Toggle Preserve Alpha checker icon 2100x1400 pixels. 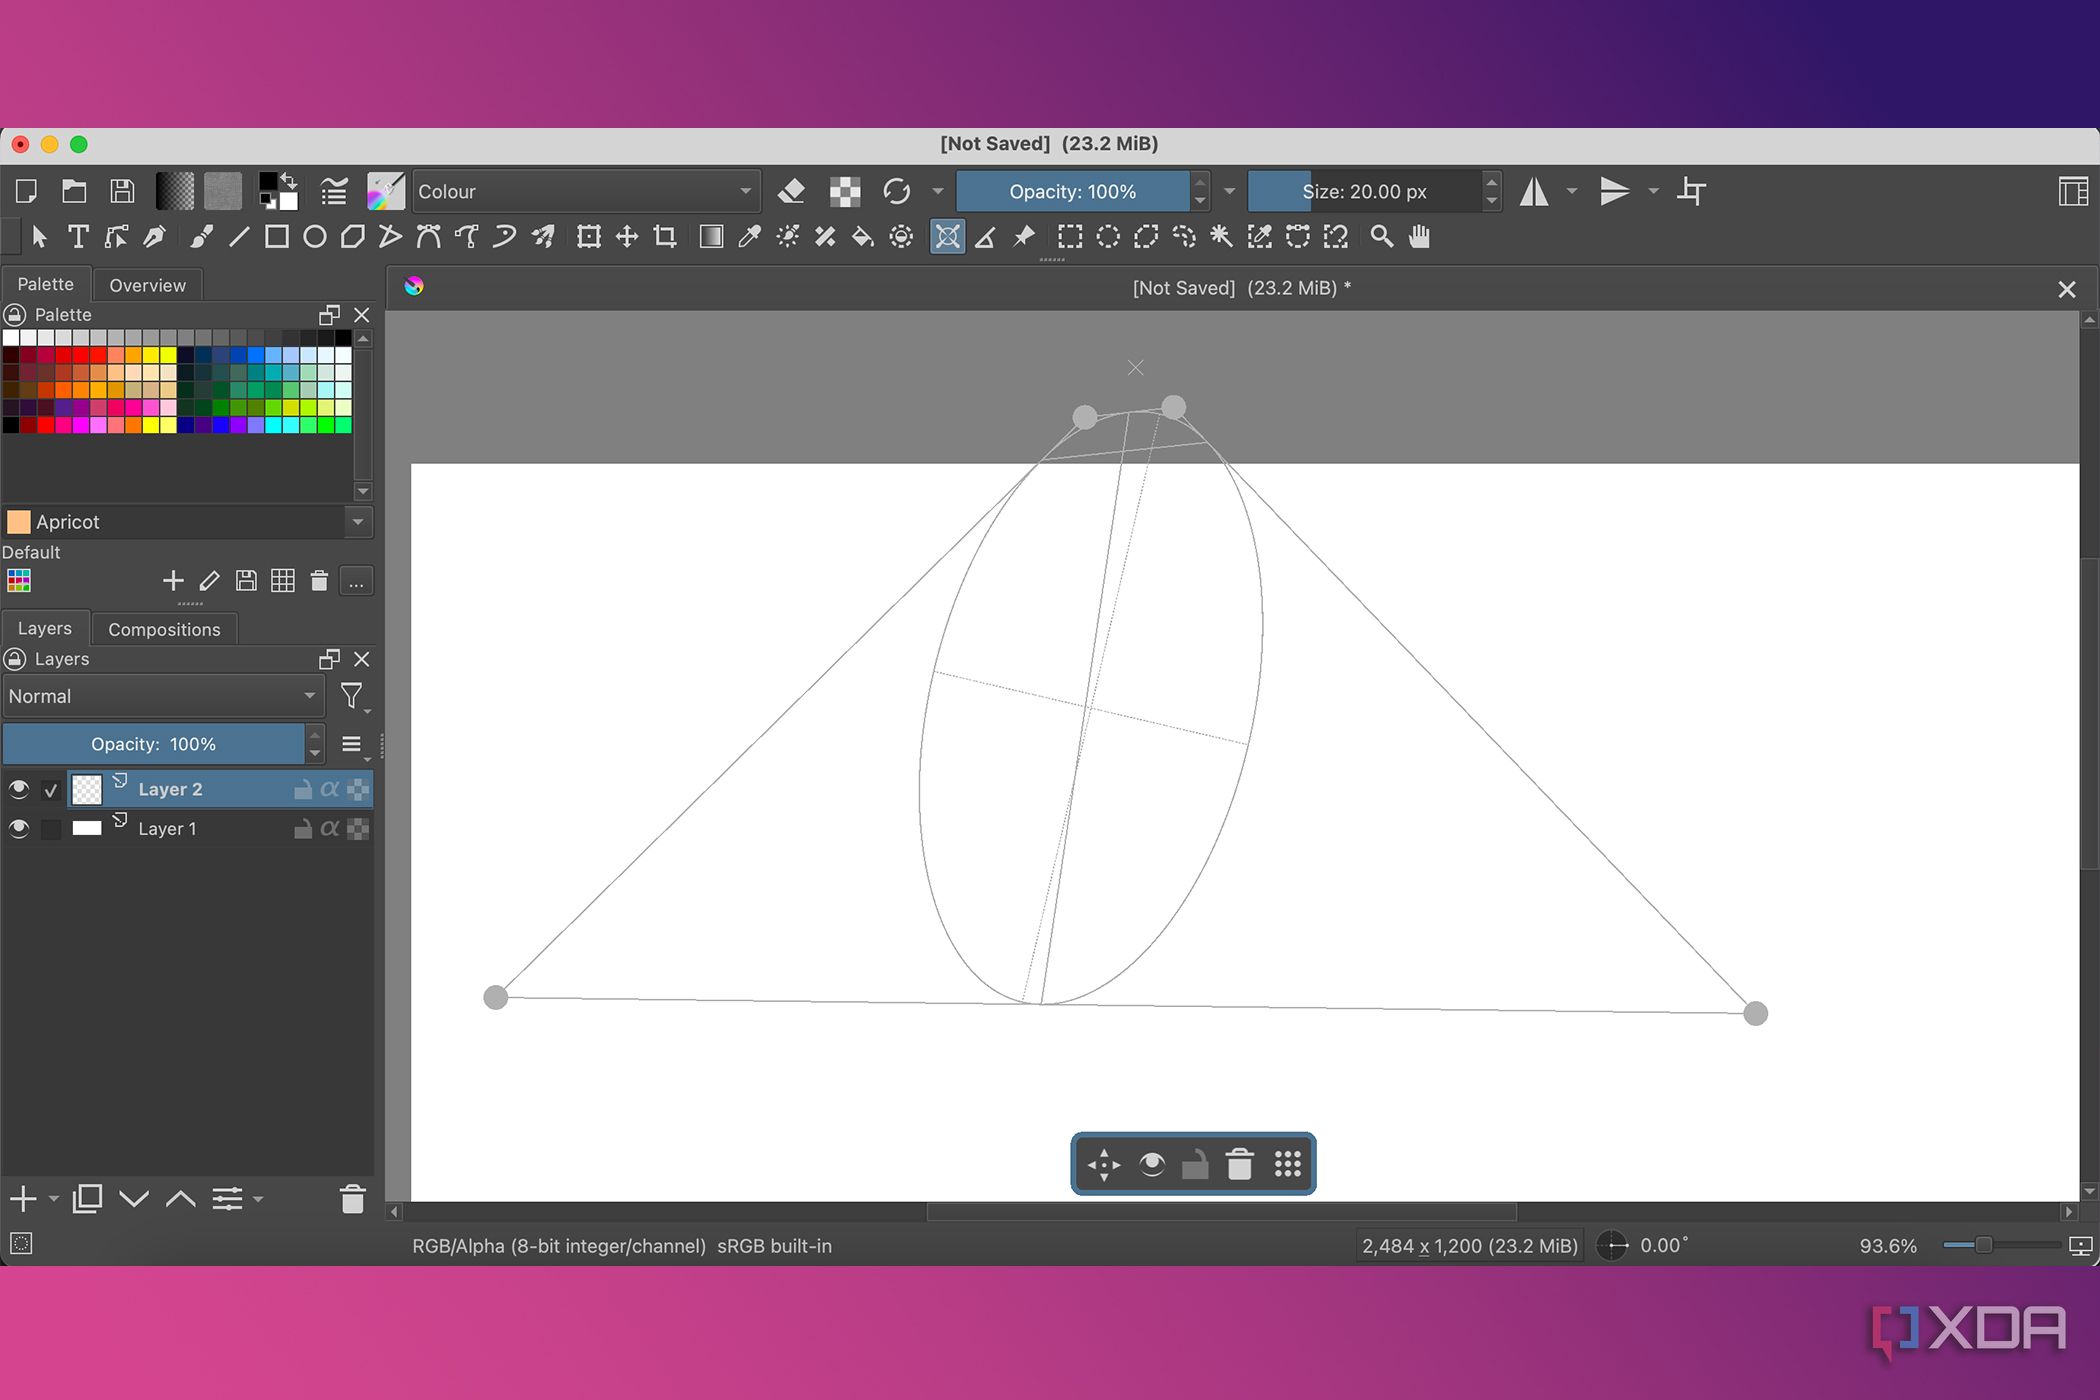[x=845, y=191]
